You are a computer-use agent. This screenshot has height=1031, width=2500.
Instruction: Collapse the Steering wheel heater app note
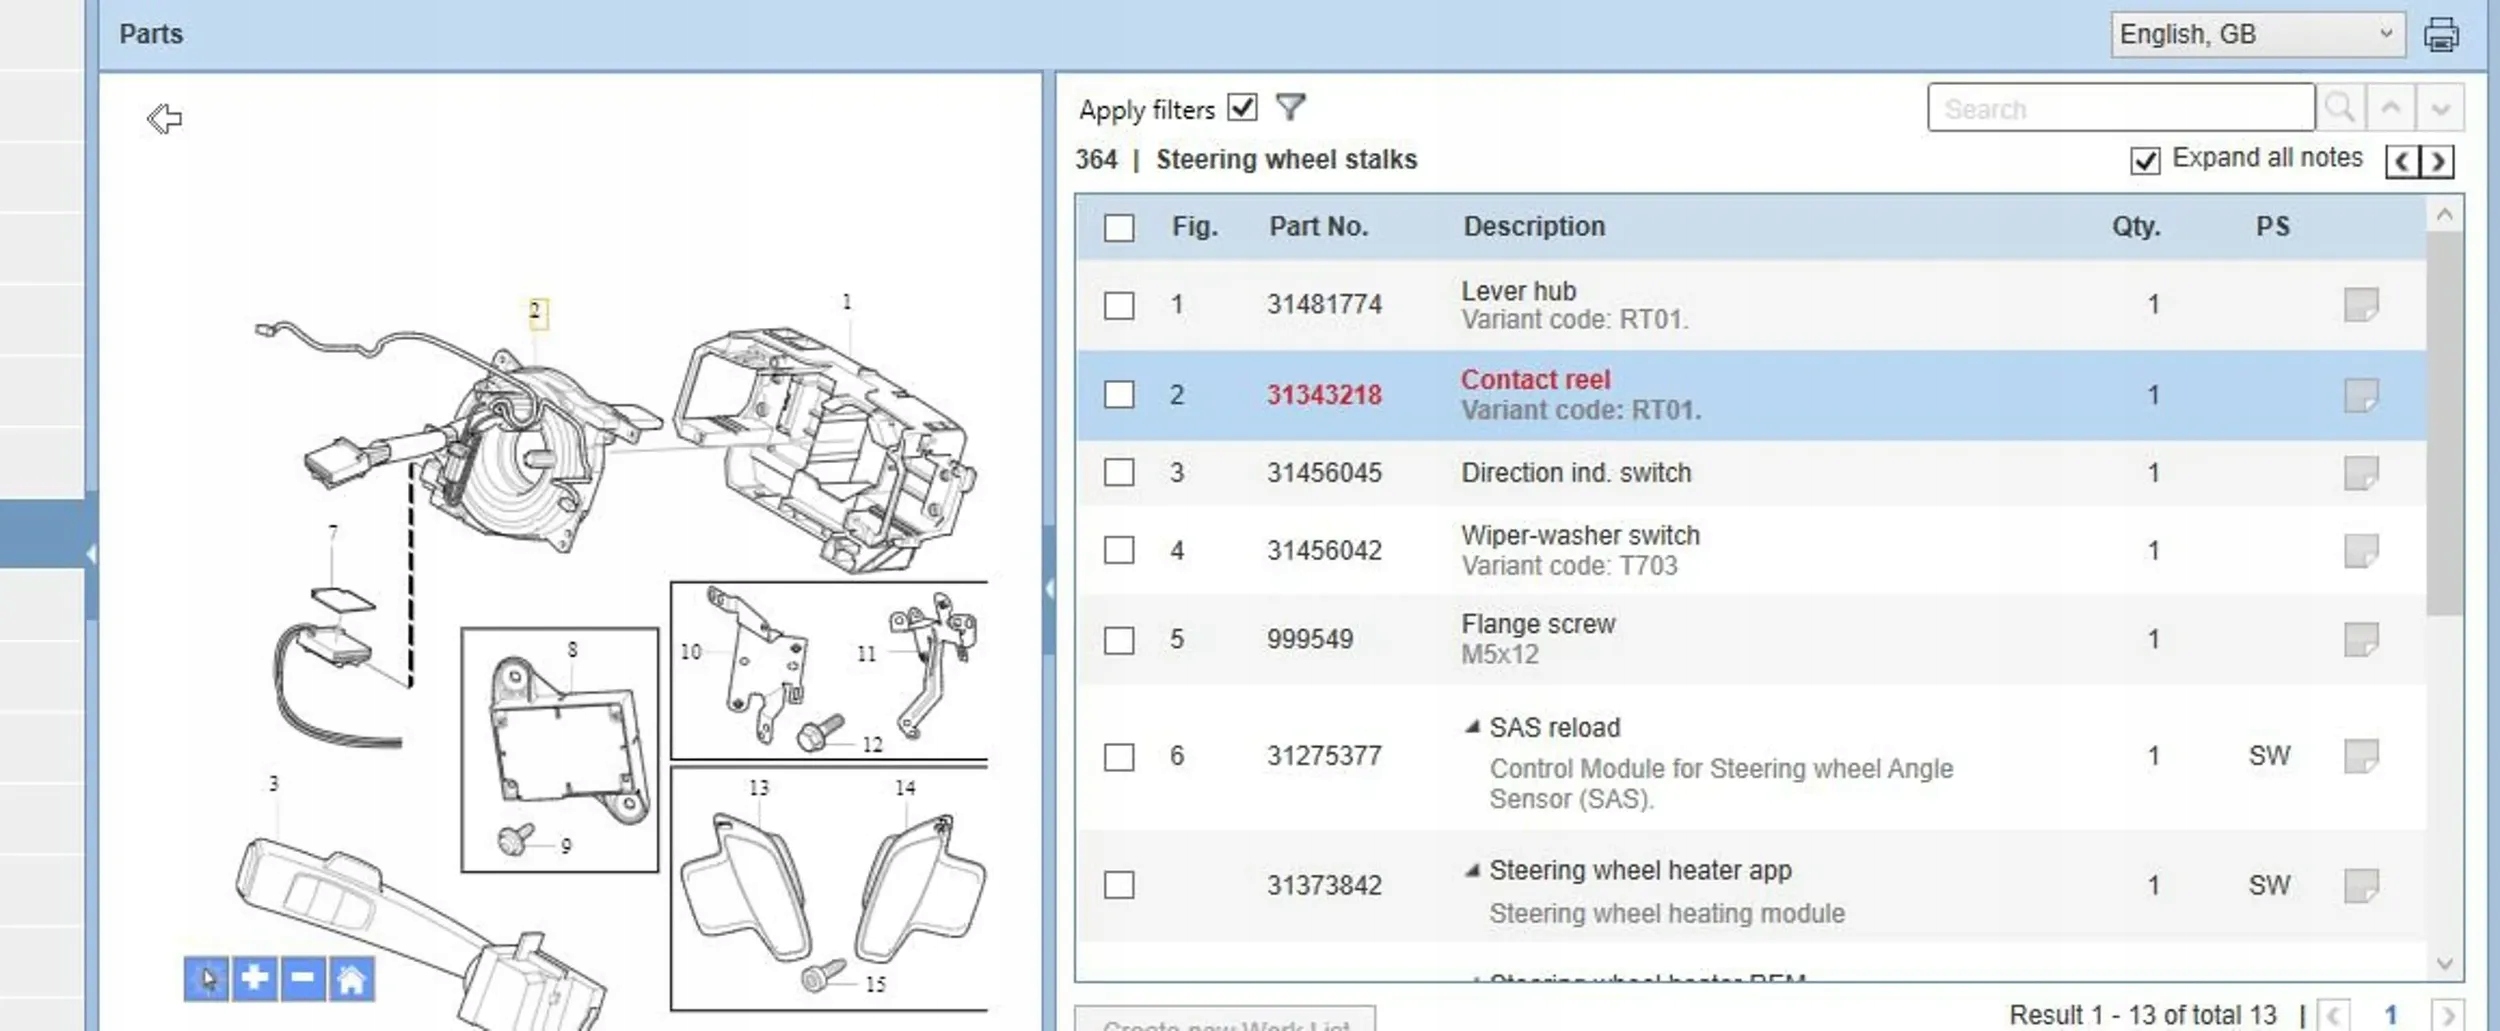[1472, 871]
